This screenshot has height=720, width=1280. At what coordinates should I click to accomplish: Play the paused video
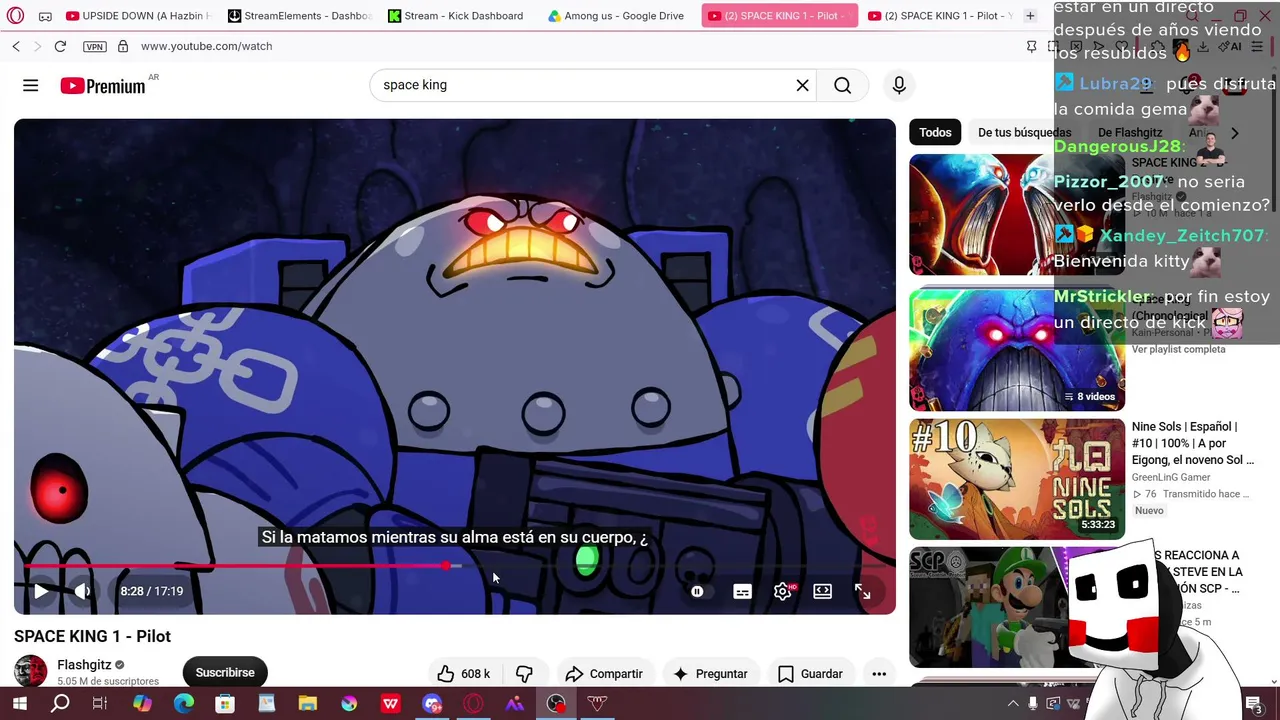click(41, 591)
